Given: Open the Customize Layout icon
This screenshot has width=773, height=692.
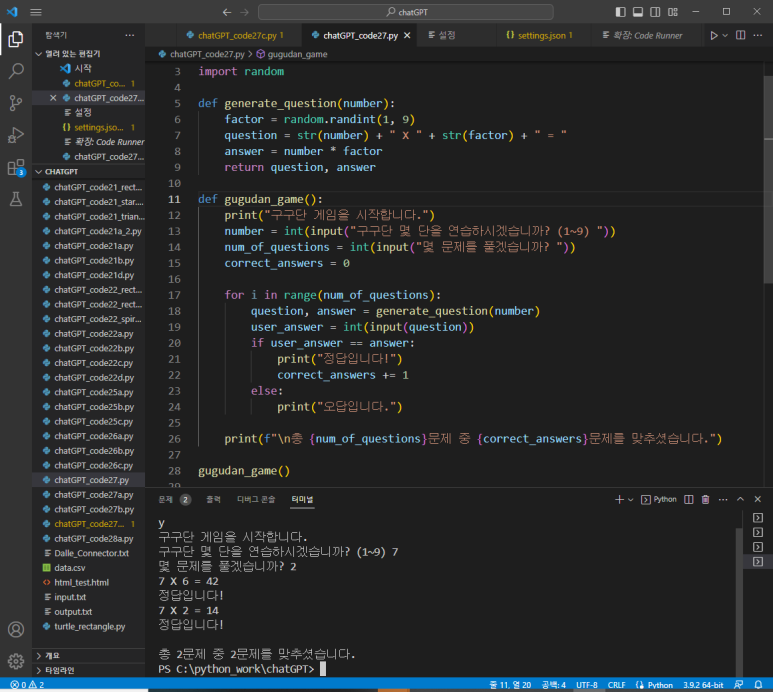Looking at the screenshot, I should [673, 12].
